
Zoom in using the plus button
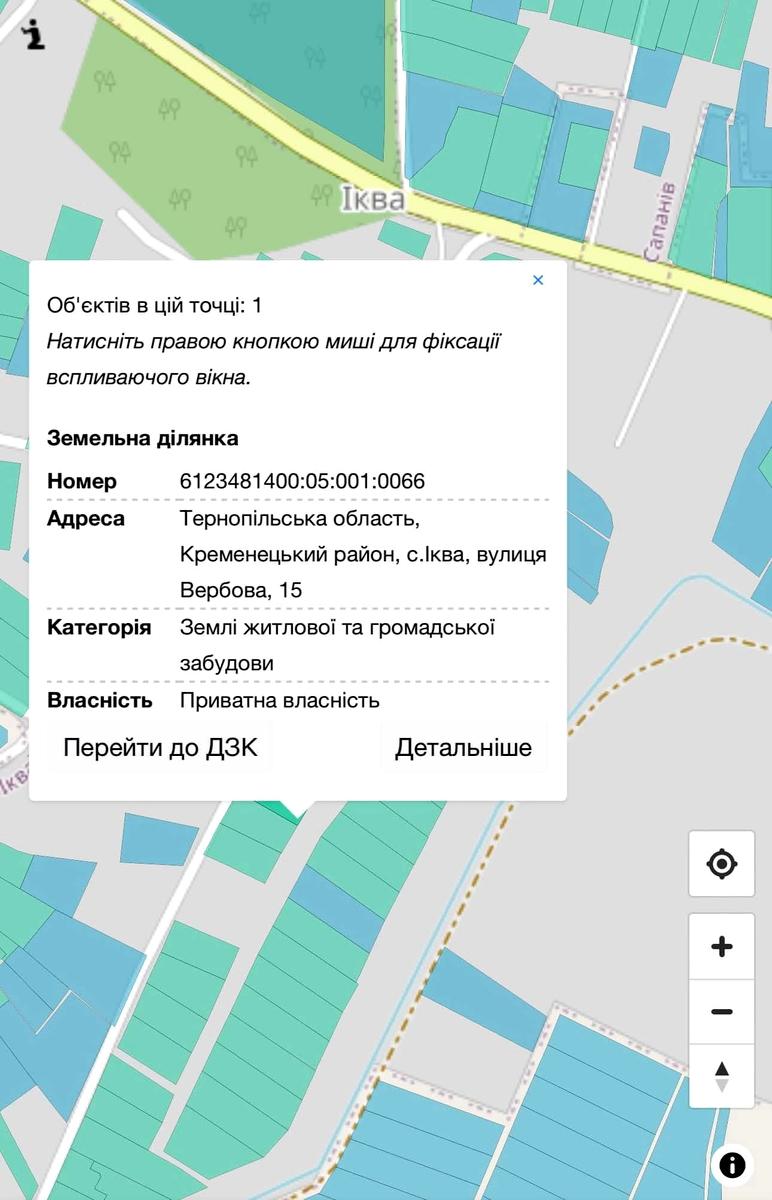tap(721, 947)
